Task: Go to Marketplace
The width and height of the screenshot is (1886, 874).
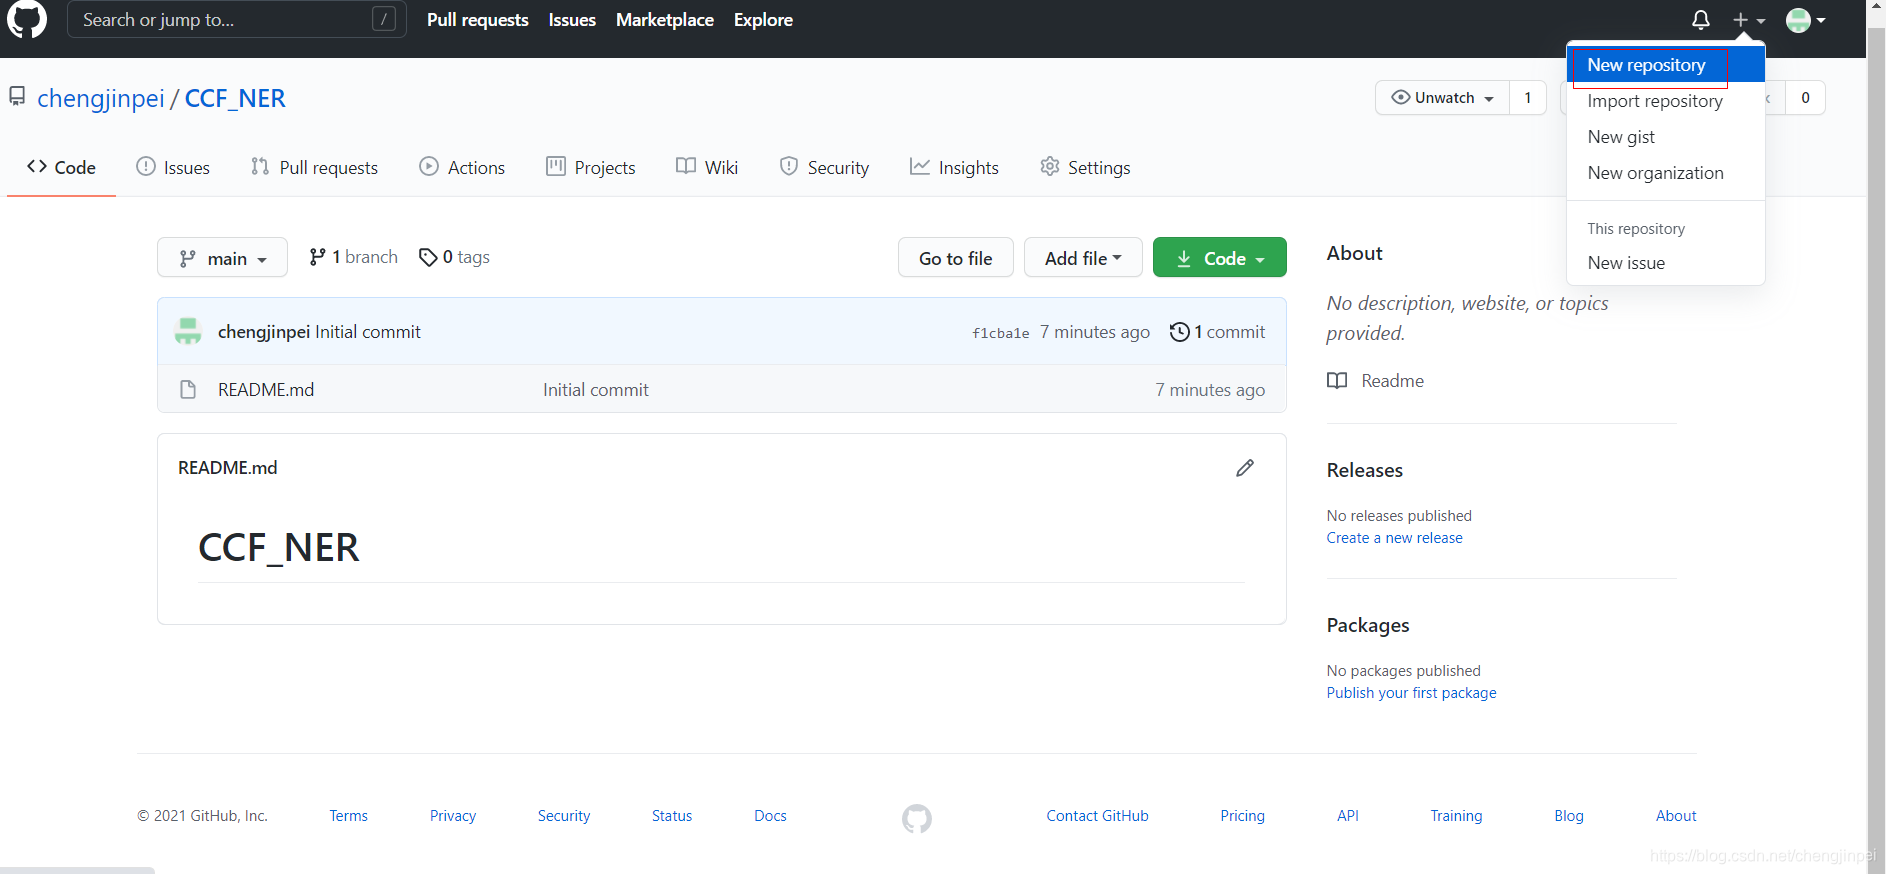Action: click(665, 20)
